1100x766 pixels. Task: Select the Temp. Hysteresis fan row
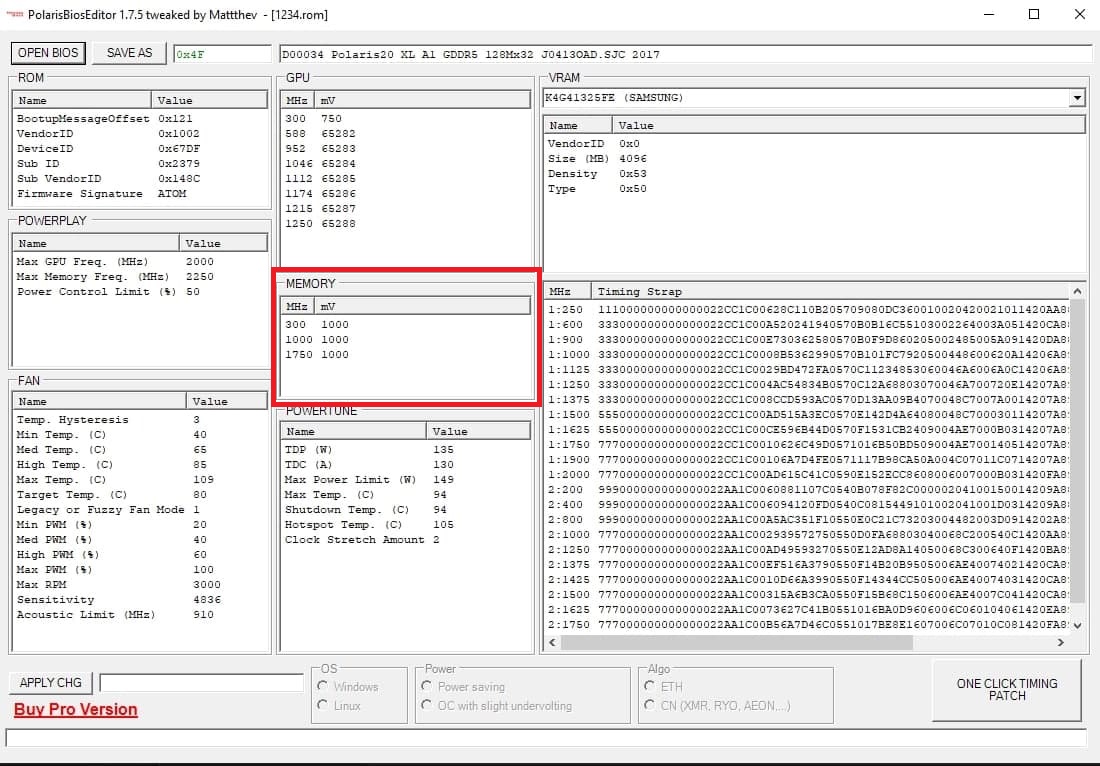pyautogui.click(x=140, y=419)
